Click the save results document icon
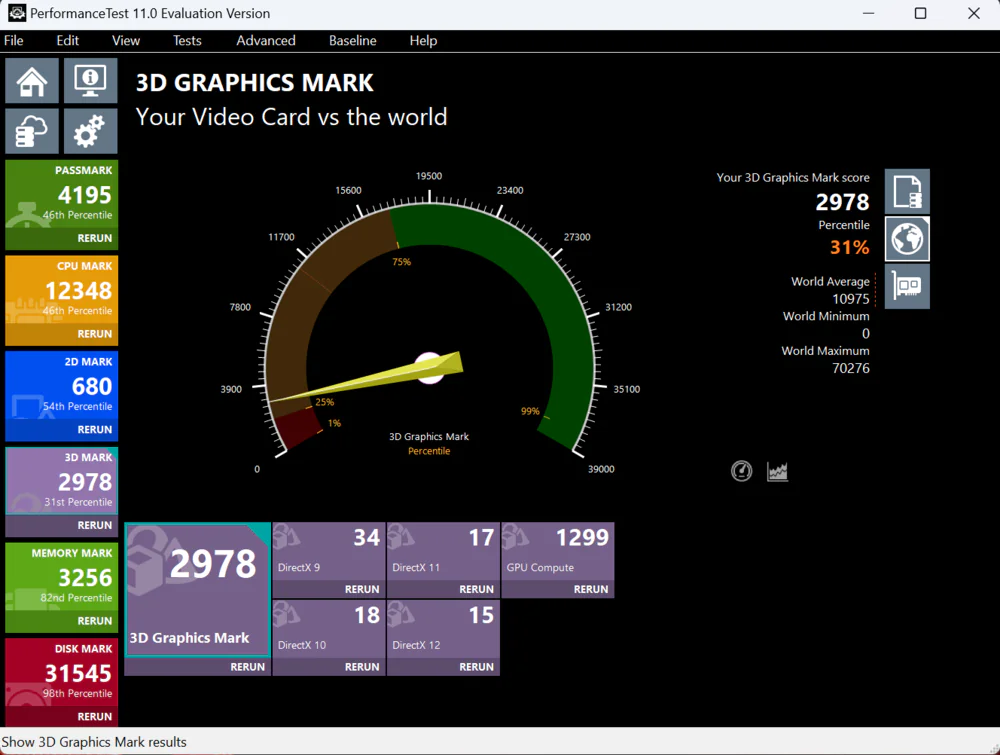Viewport: 1000px width, 755px height. (x=907, y=191)
